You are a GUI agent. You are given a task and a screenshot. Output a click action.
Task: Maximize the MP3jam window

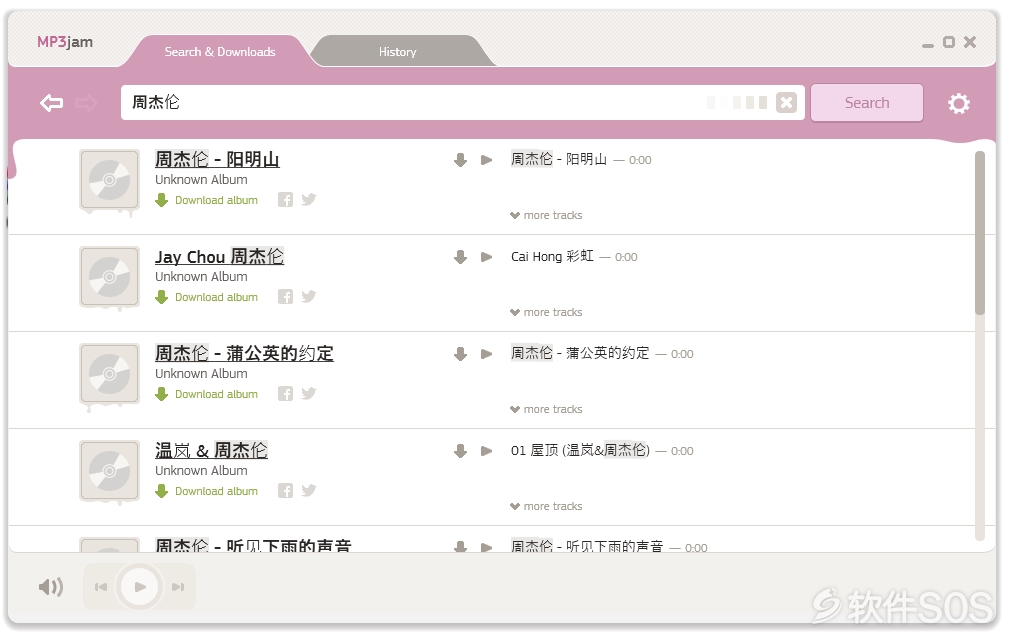[949, 42]
